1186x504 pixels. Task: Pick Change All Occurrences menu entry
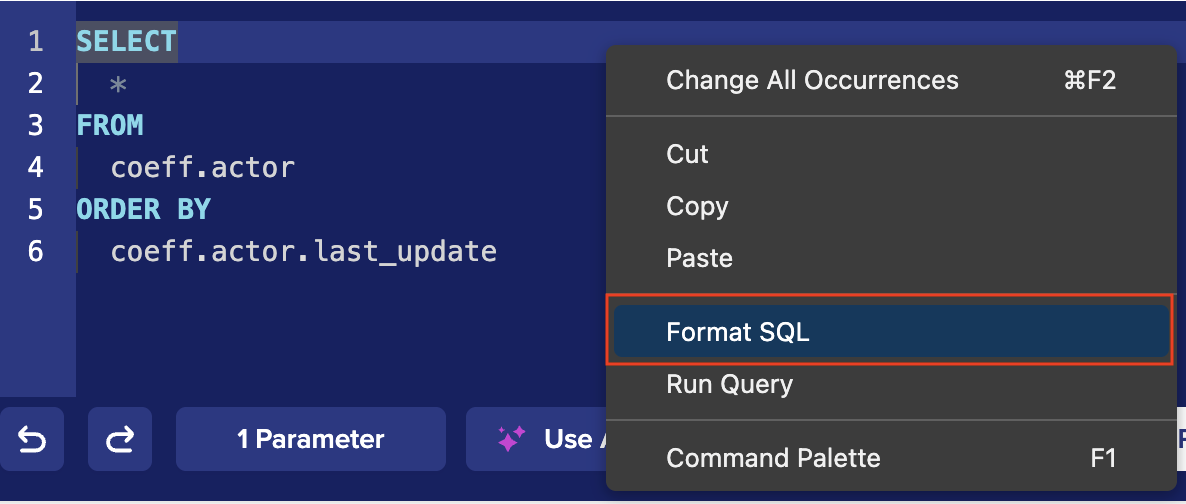(812, 80)
